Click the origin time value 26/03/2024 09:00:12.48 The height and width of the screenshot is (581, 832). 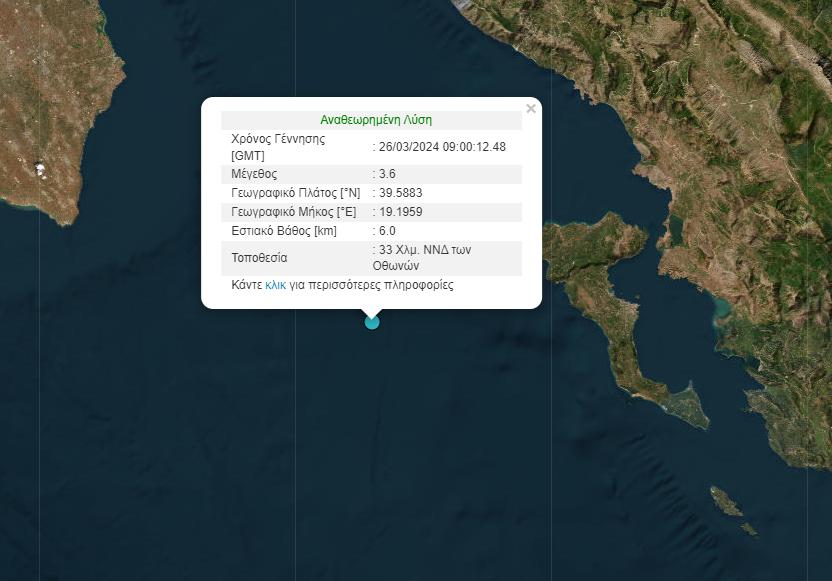441,146
